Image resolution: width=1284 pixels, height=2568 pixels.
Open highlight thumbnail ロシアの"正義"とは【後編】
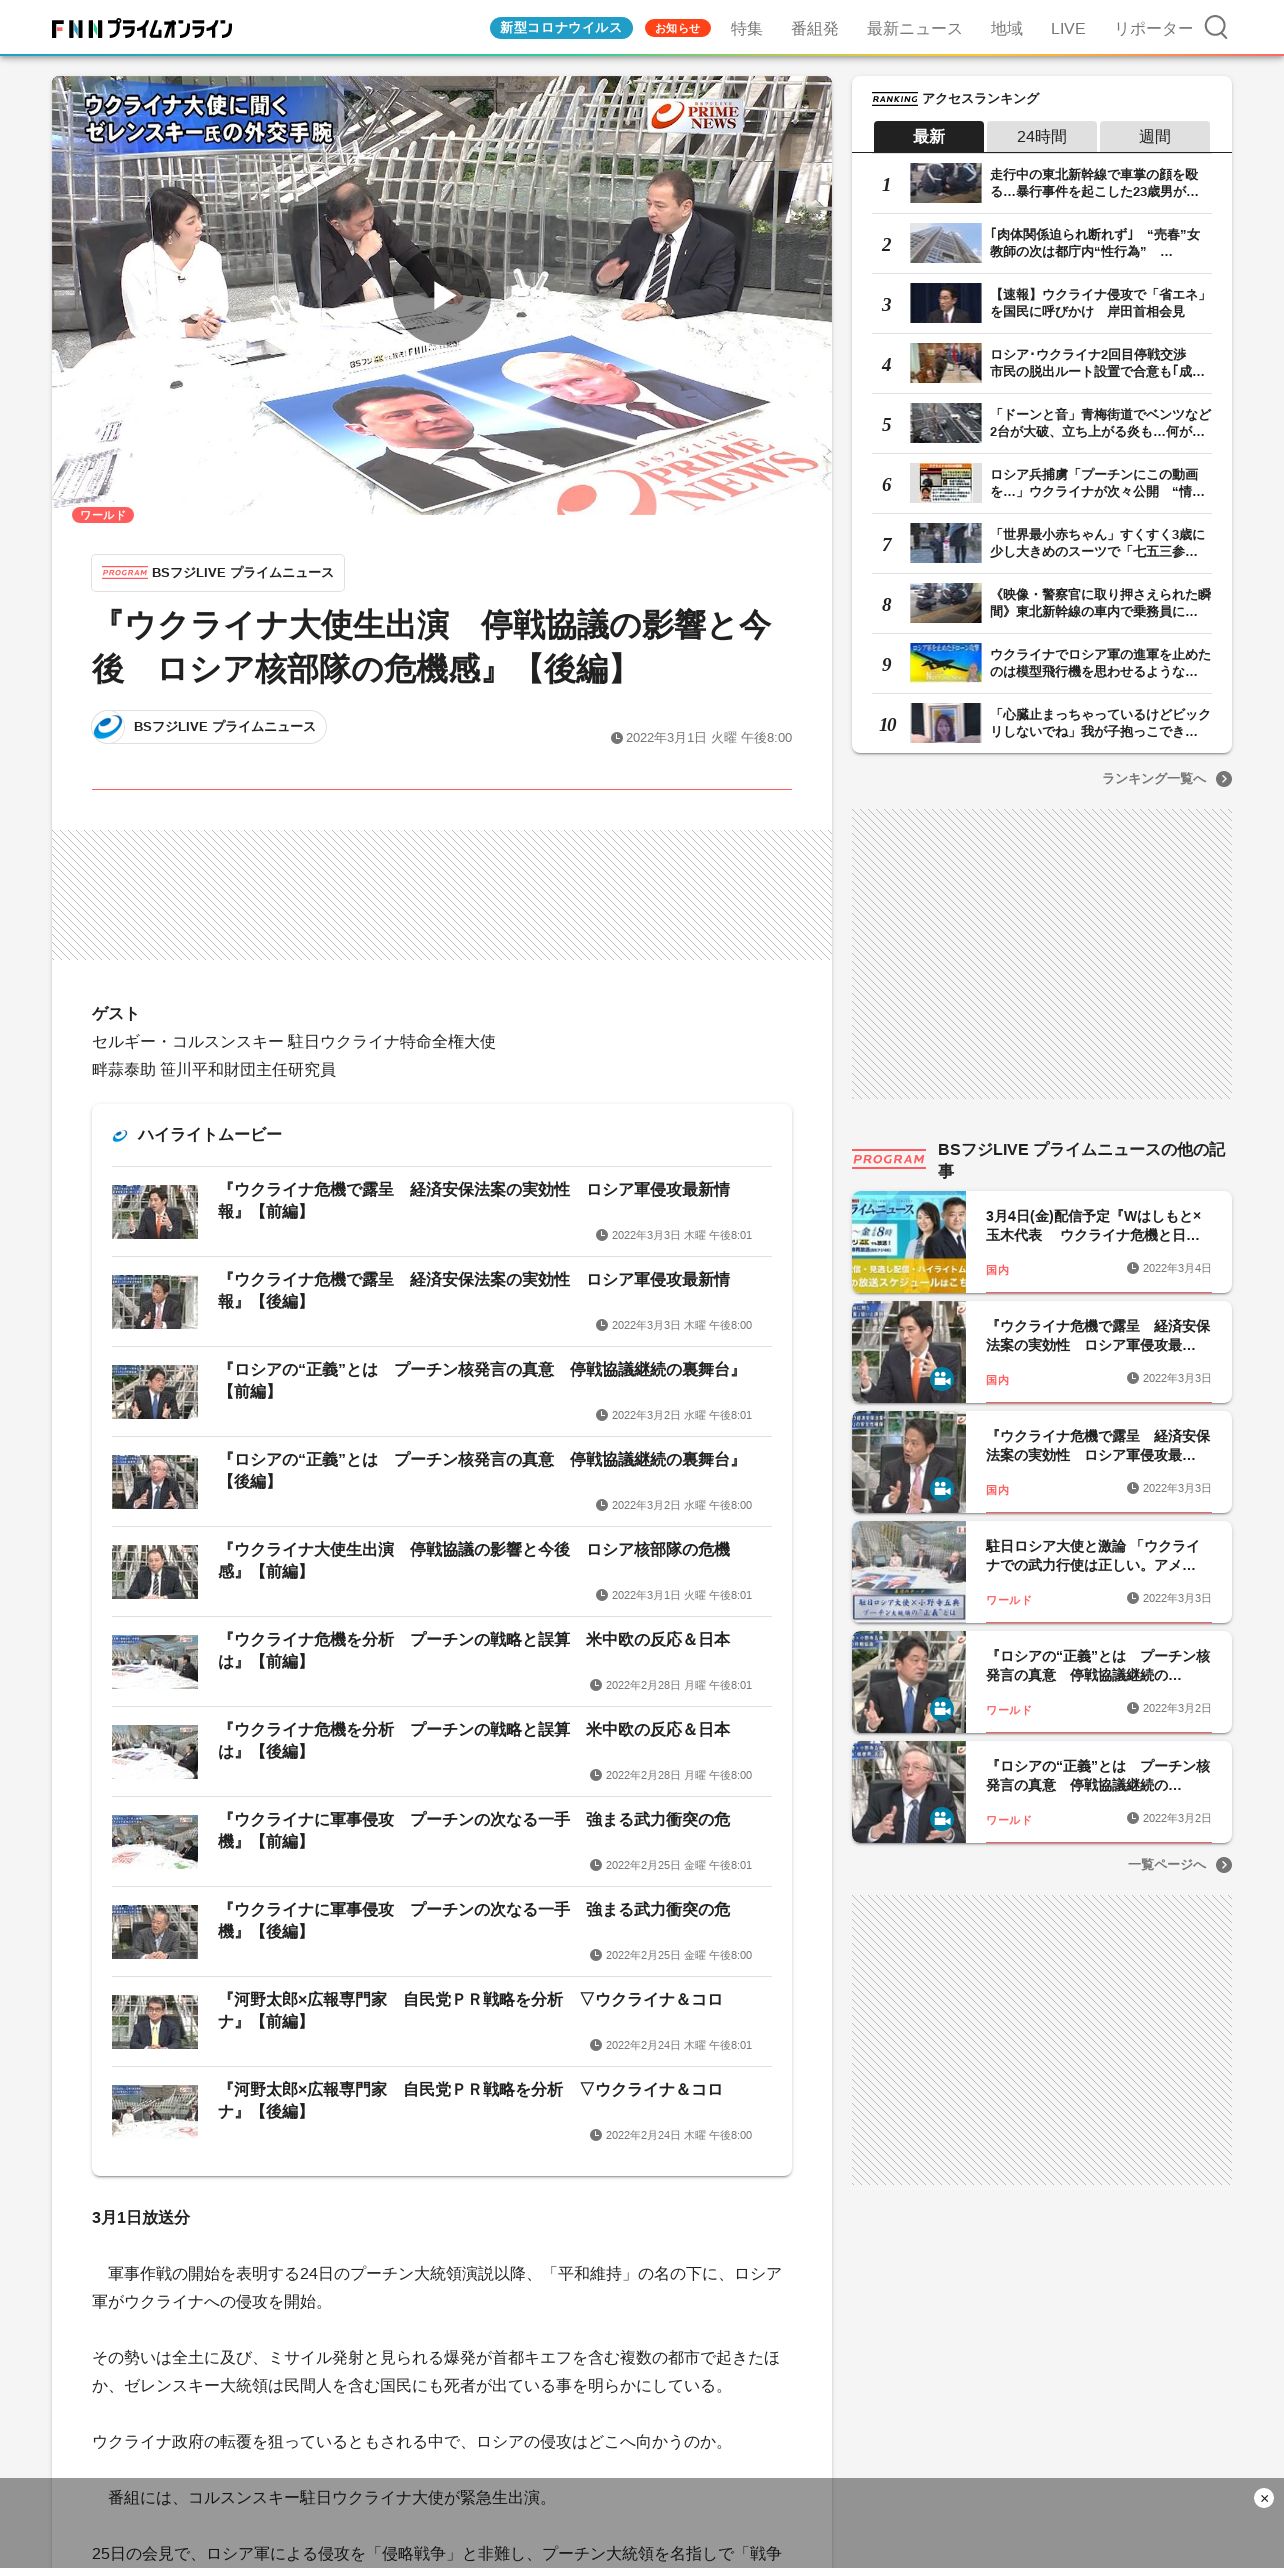pyautogui.click(x=155, y=1482)
